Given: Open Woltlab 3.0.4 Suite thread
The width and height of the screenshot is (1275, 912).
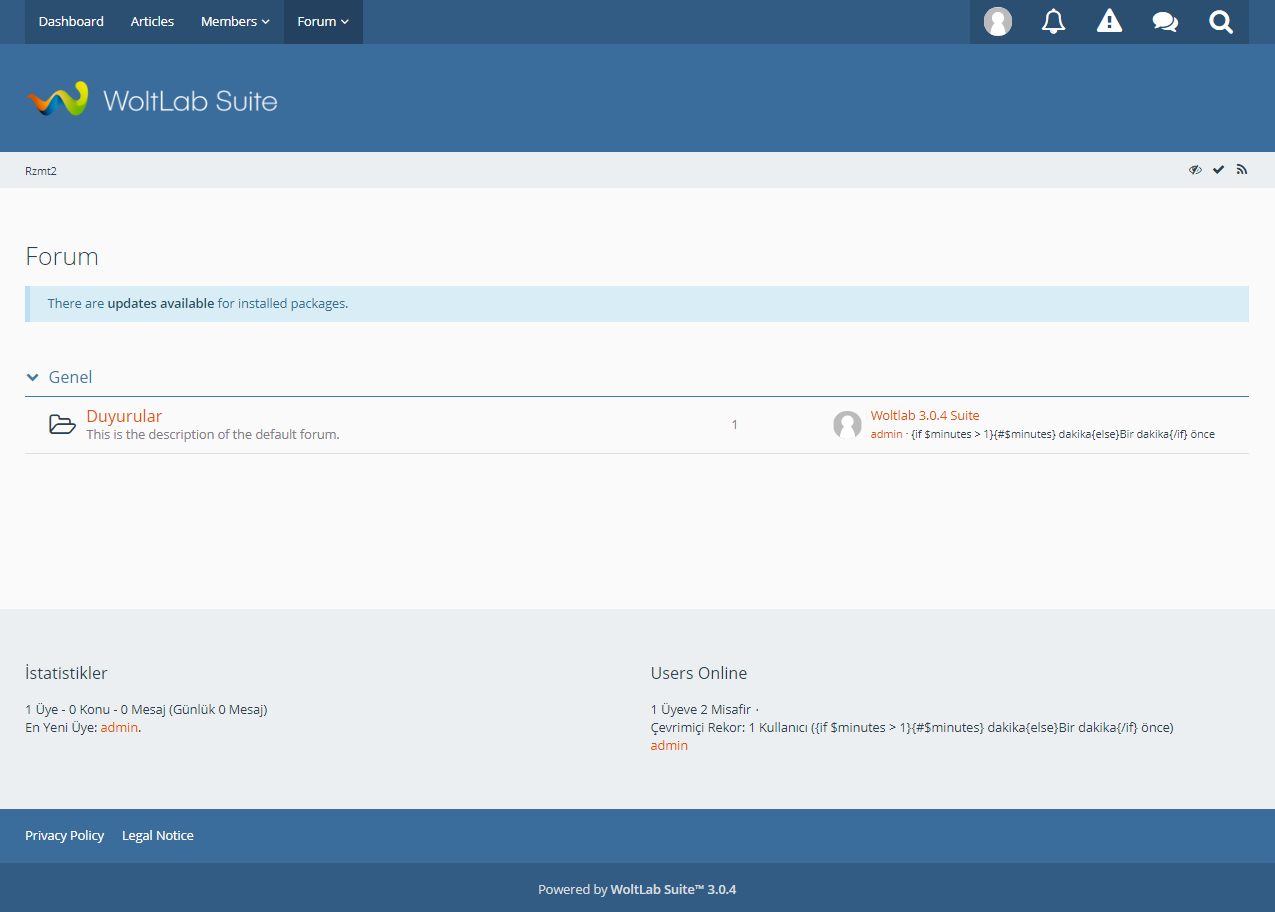Looking at the screenshot, I should coord(925,415).
